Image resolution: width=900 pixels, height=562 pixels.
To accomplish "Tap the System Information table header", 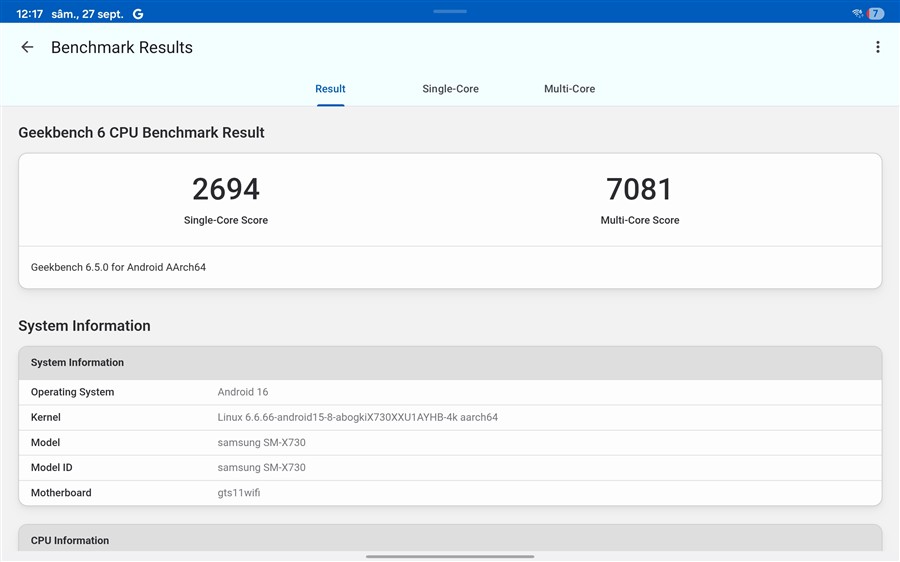I will (77, 362).
